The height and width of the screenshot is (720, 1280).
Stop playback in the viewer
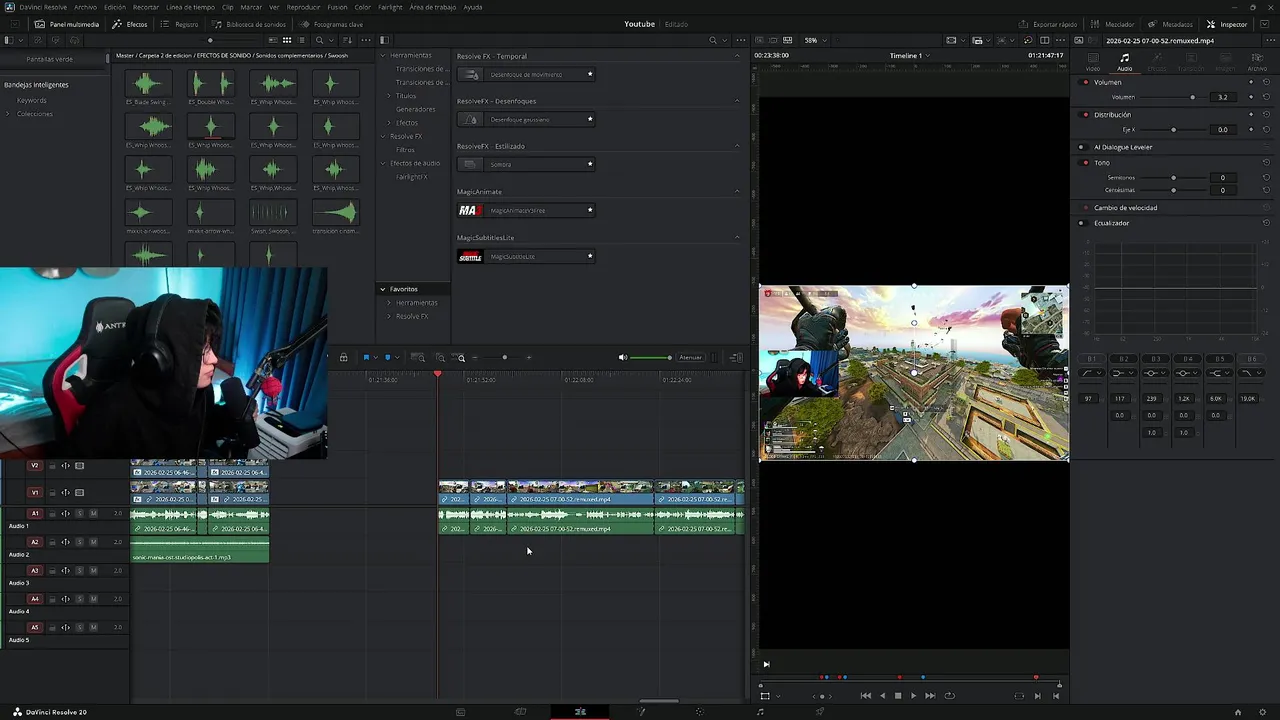click(897, 695)
